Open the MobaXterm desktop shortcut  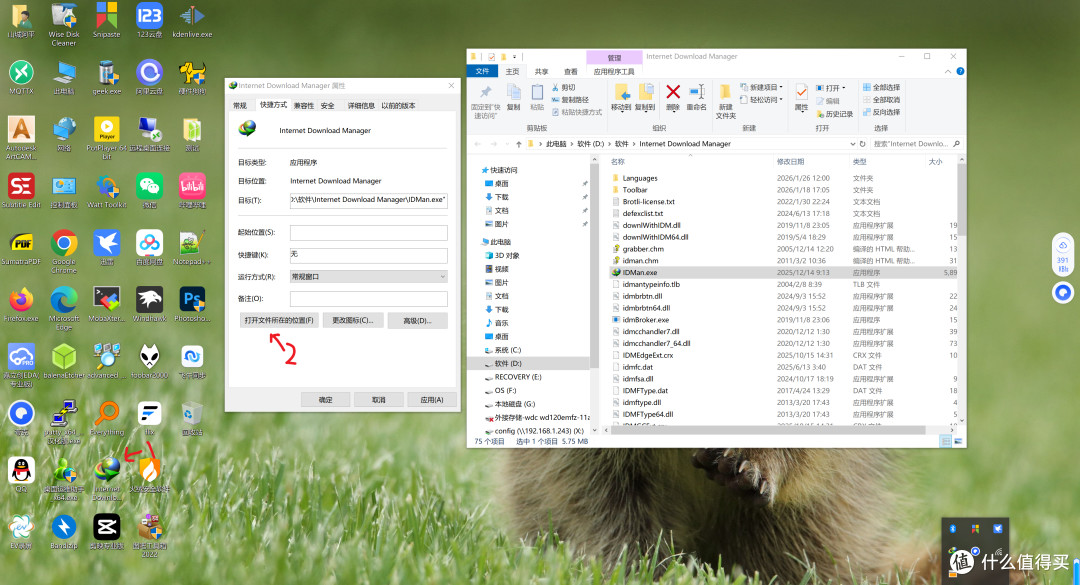click(x=107, y=305)
